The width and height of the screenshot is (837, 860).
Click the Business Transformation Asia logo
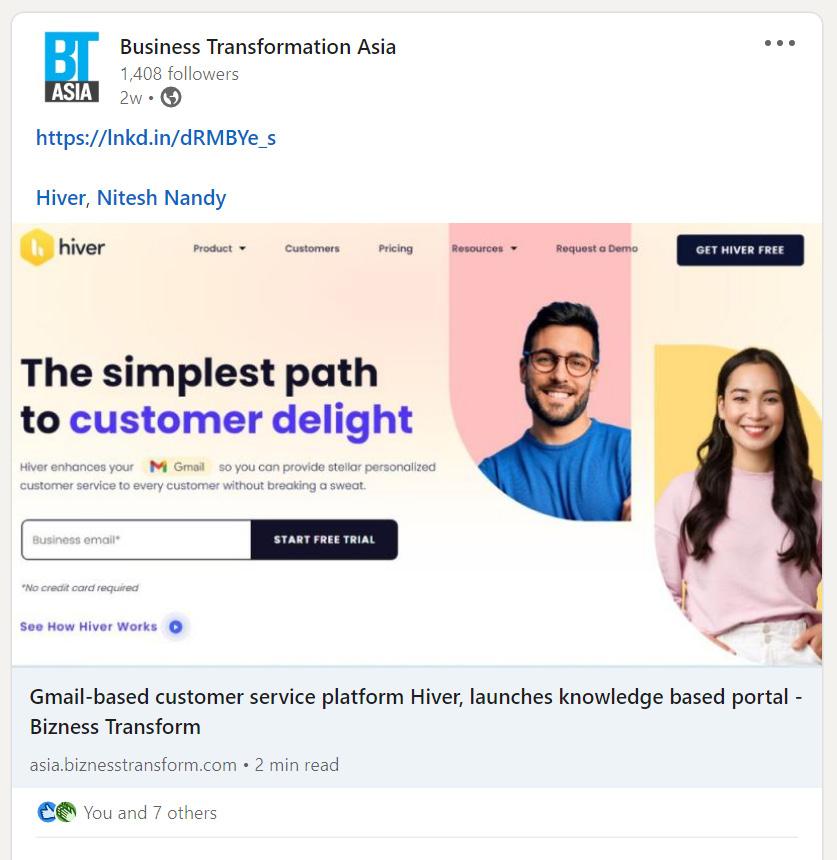(72, 67)
